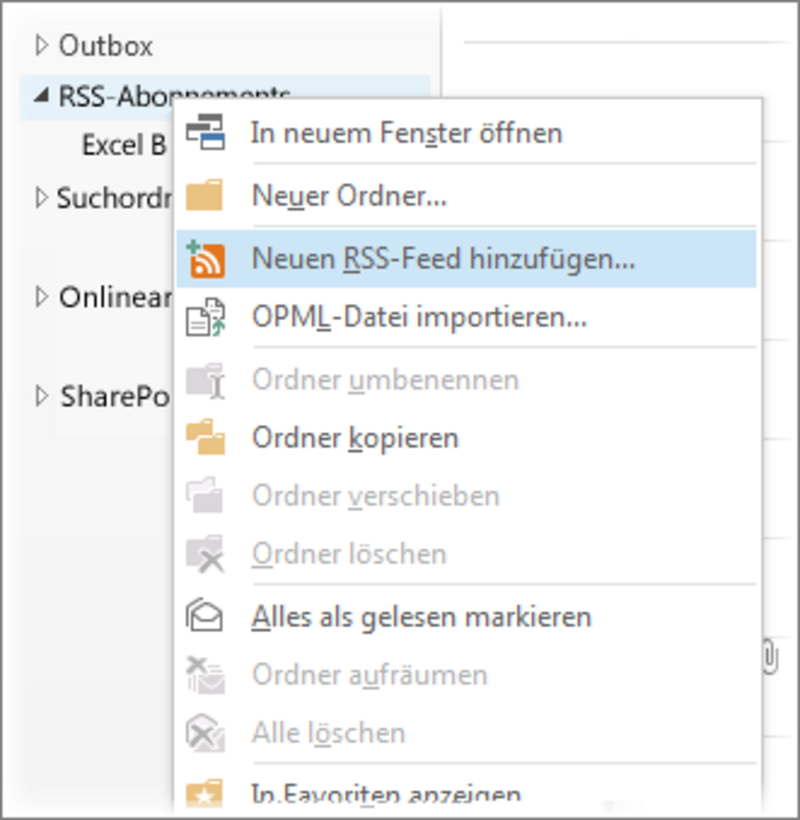Click the open envelope mark-as-read icon
Image resolution: width=800 pixels, height=820 pixels.
pyautogui.click(x=204, y=616)
